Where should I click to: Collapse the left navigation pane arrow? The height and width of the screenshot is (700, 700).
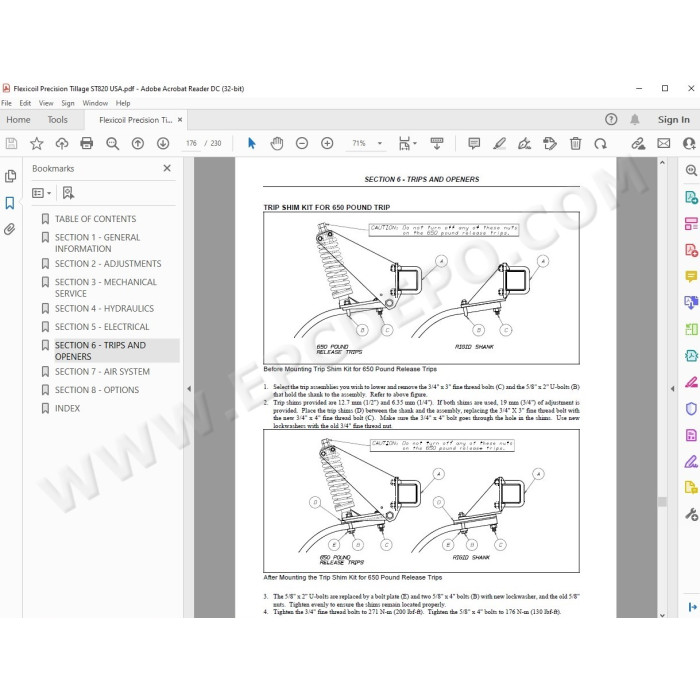189,389
